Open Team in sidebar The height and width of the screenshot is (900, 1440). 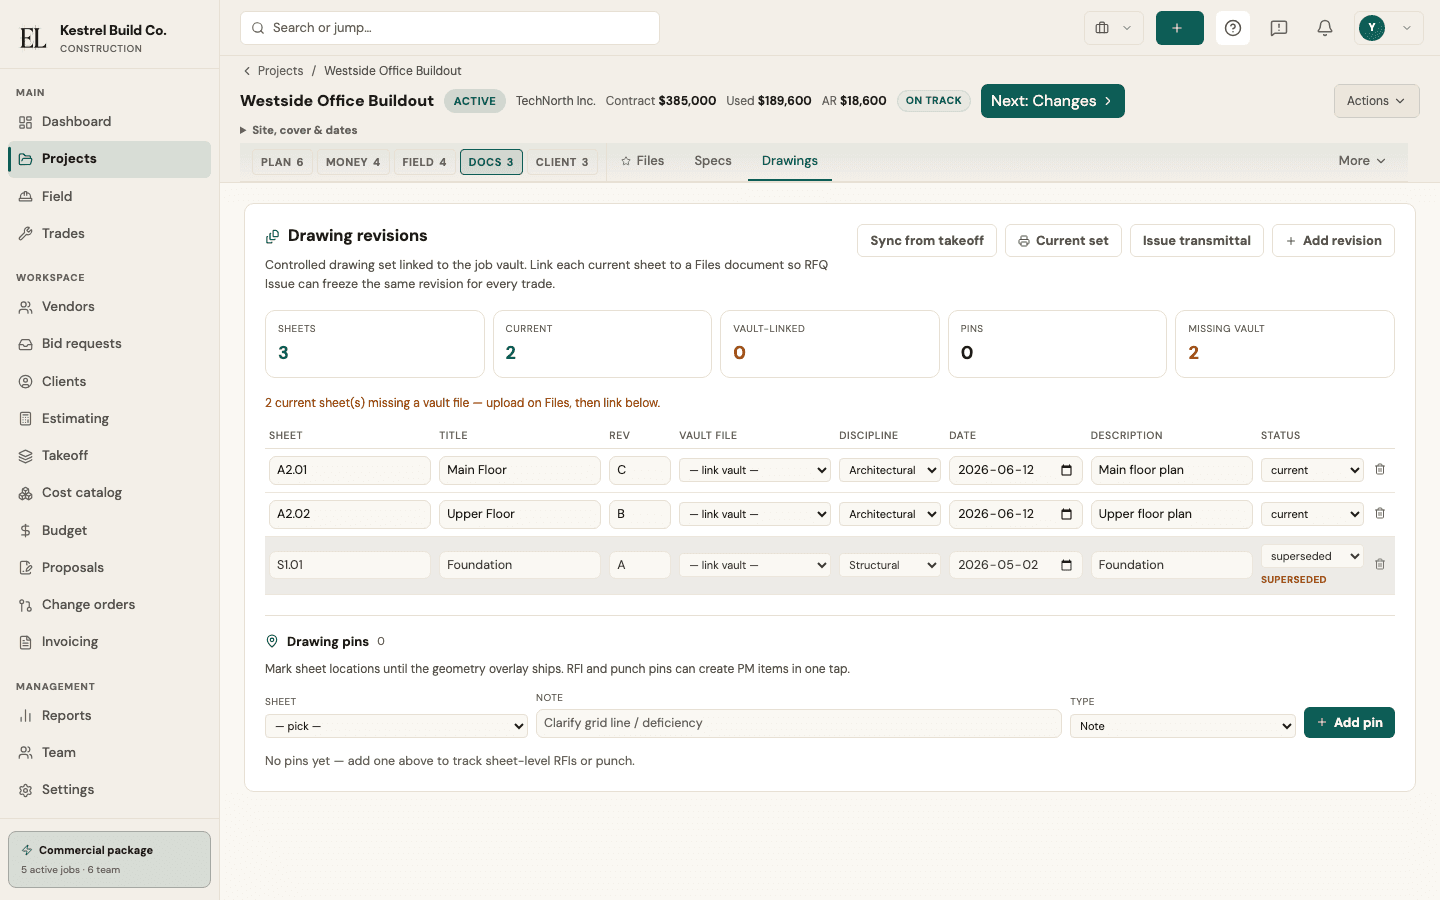coord(109,753)
